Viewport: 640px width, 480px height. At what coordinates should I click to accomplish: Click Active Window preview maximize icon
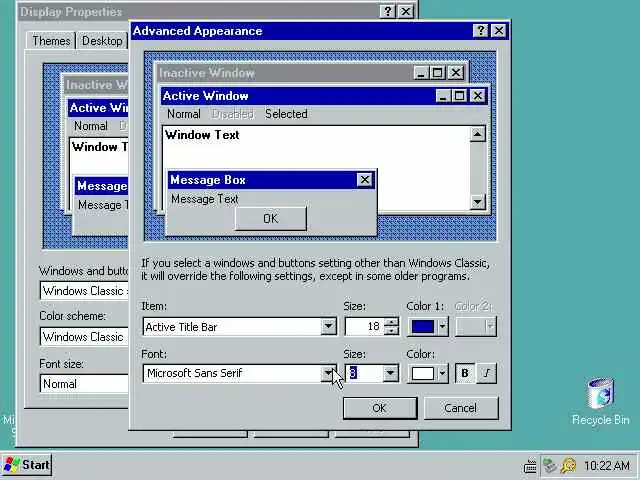[x=459, y=96]
